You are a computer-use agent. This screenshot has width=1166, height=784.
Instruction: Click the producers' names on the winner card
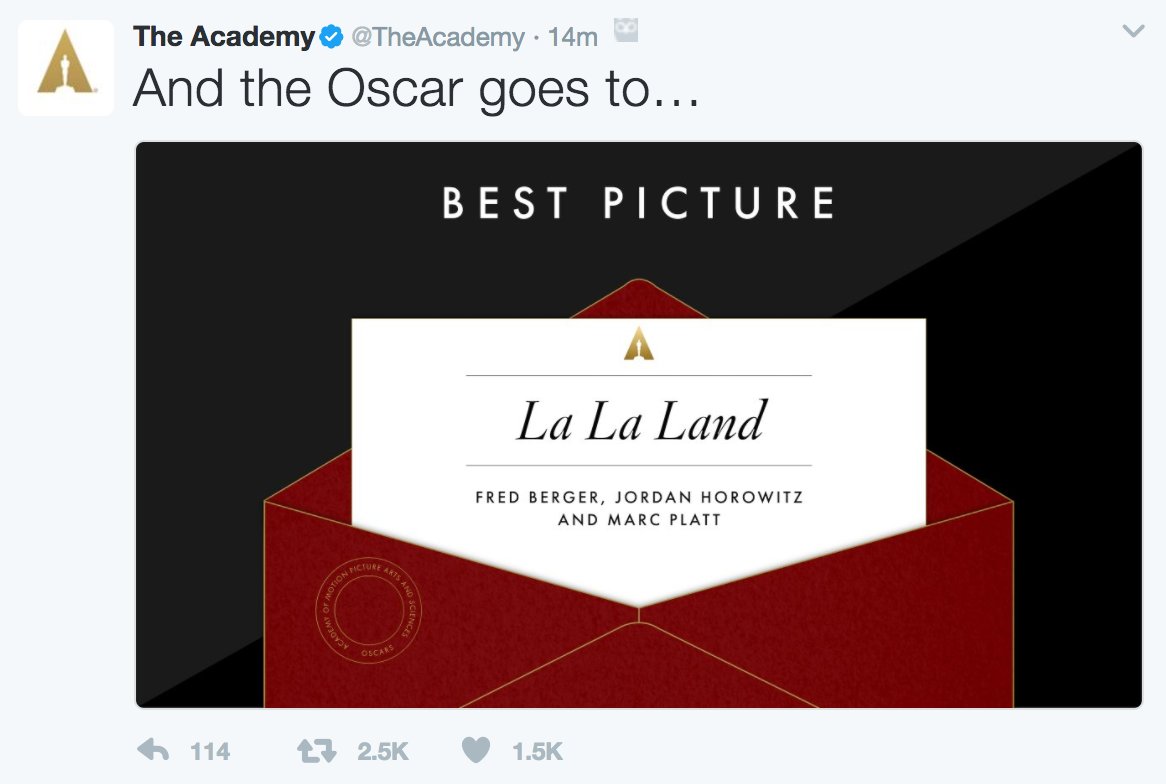click(639, 508)
